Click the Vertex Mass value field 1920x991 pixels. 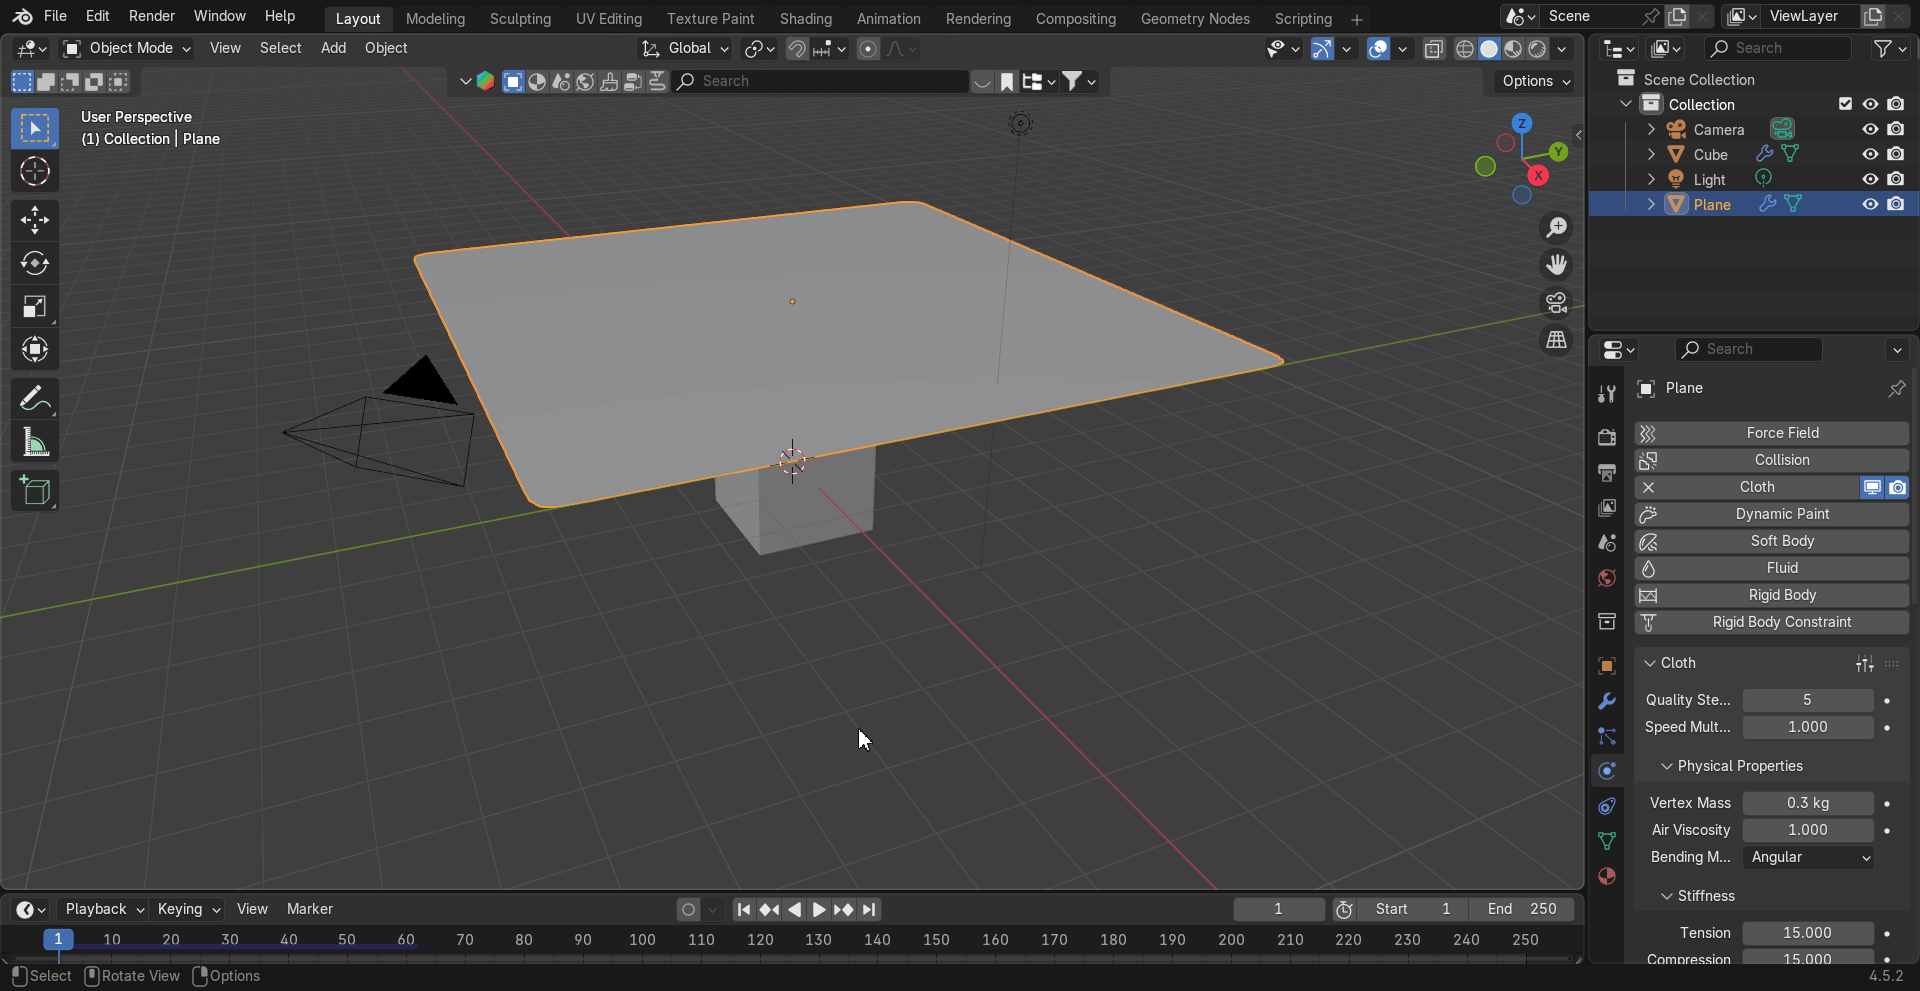[1808, 803]
